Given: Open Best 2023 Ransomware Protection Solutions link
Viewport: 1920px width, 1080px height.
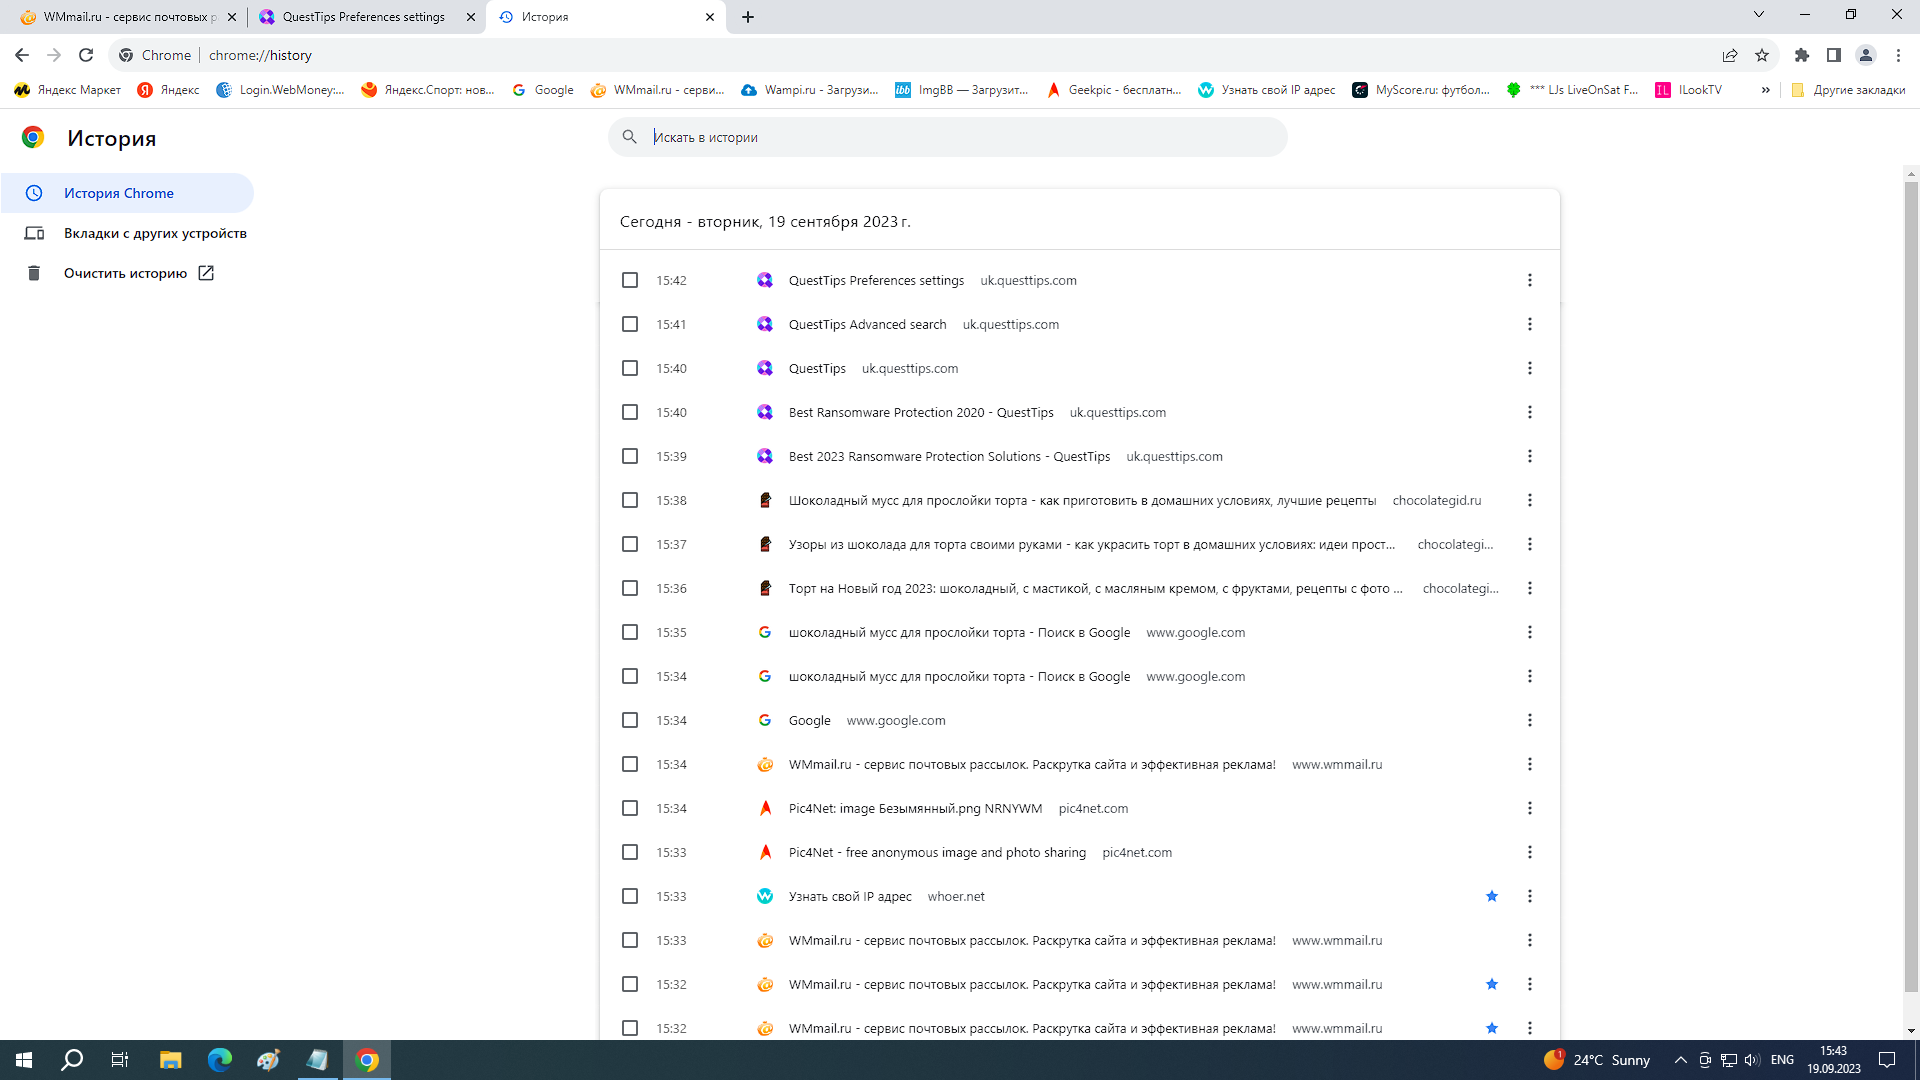Looking at the screenshot, I should pyautogui.click(x=949, y=456).
